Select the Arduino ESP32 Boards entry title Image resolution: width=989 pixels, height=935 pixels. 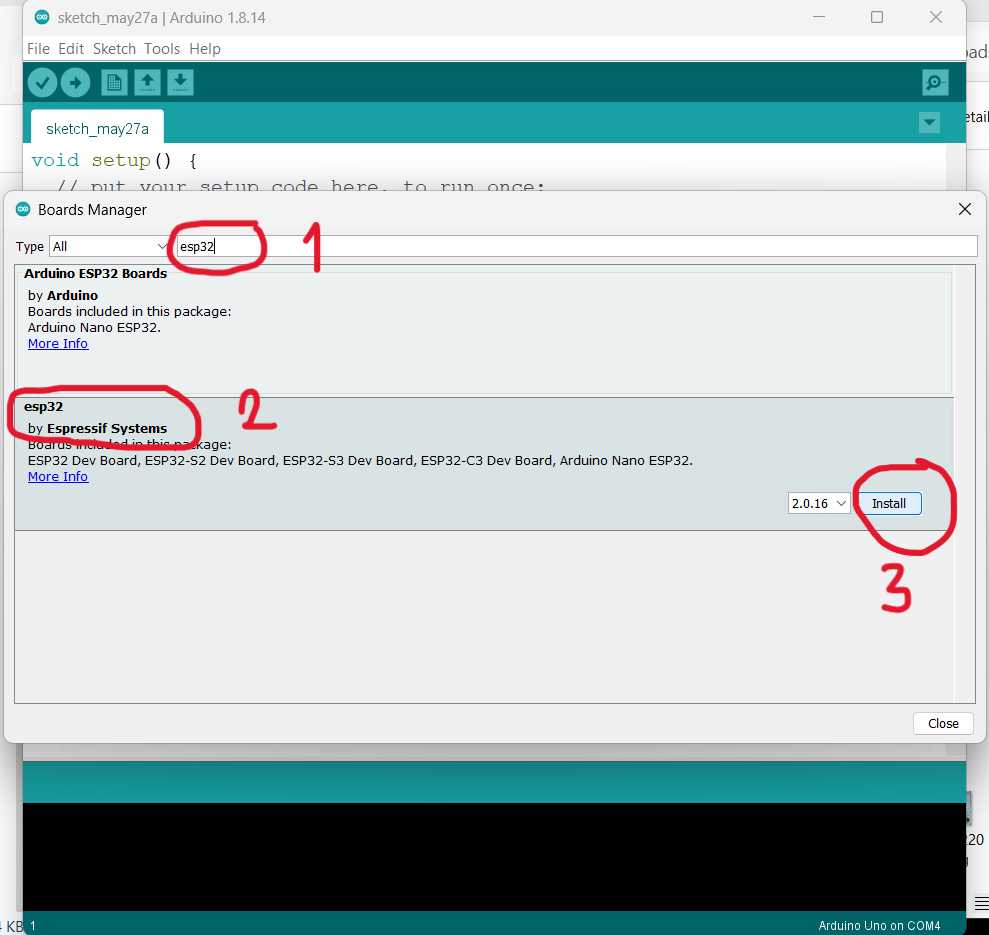click(x=95, y=274)
